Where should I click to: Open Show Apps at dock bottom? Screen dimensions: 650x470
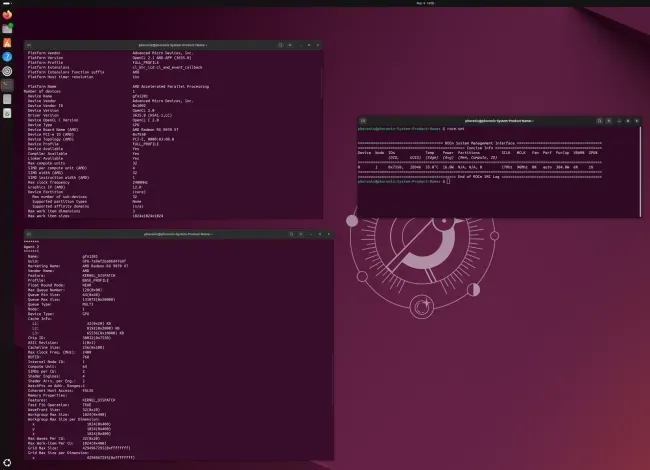pos(7,463)
